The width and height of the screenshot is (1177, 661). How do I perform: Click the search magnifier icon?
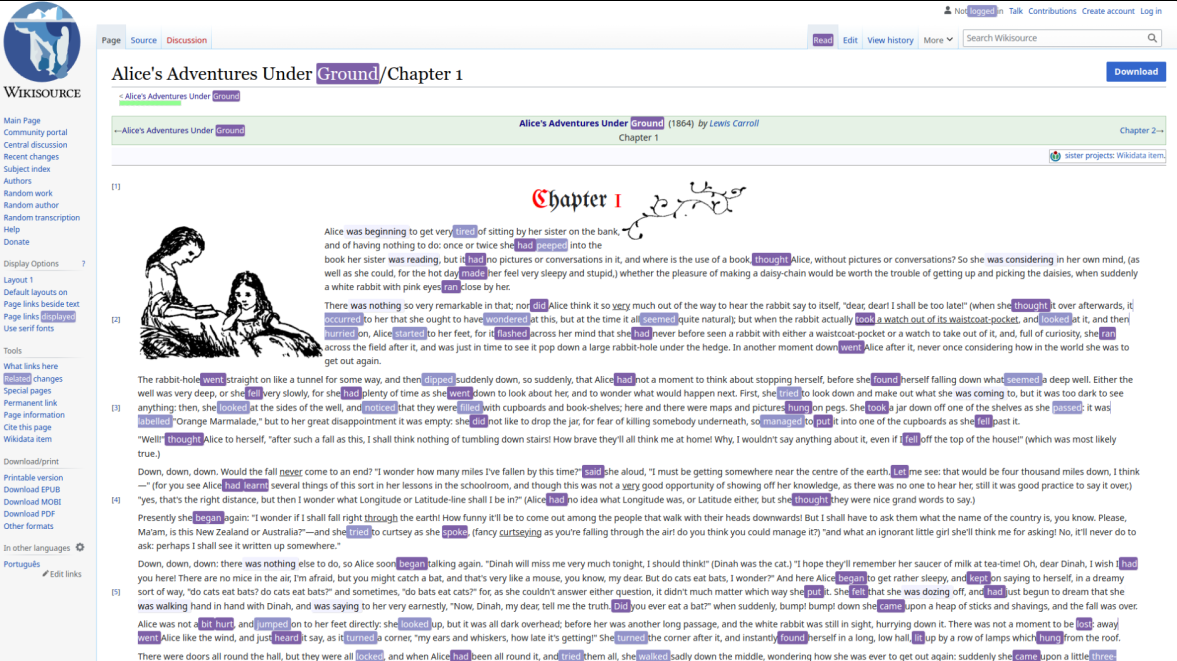(x=1152, y=38)
